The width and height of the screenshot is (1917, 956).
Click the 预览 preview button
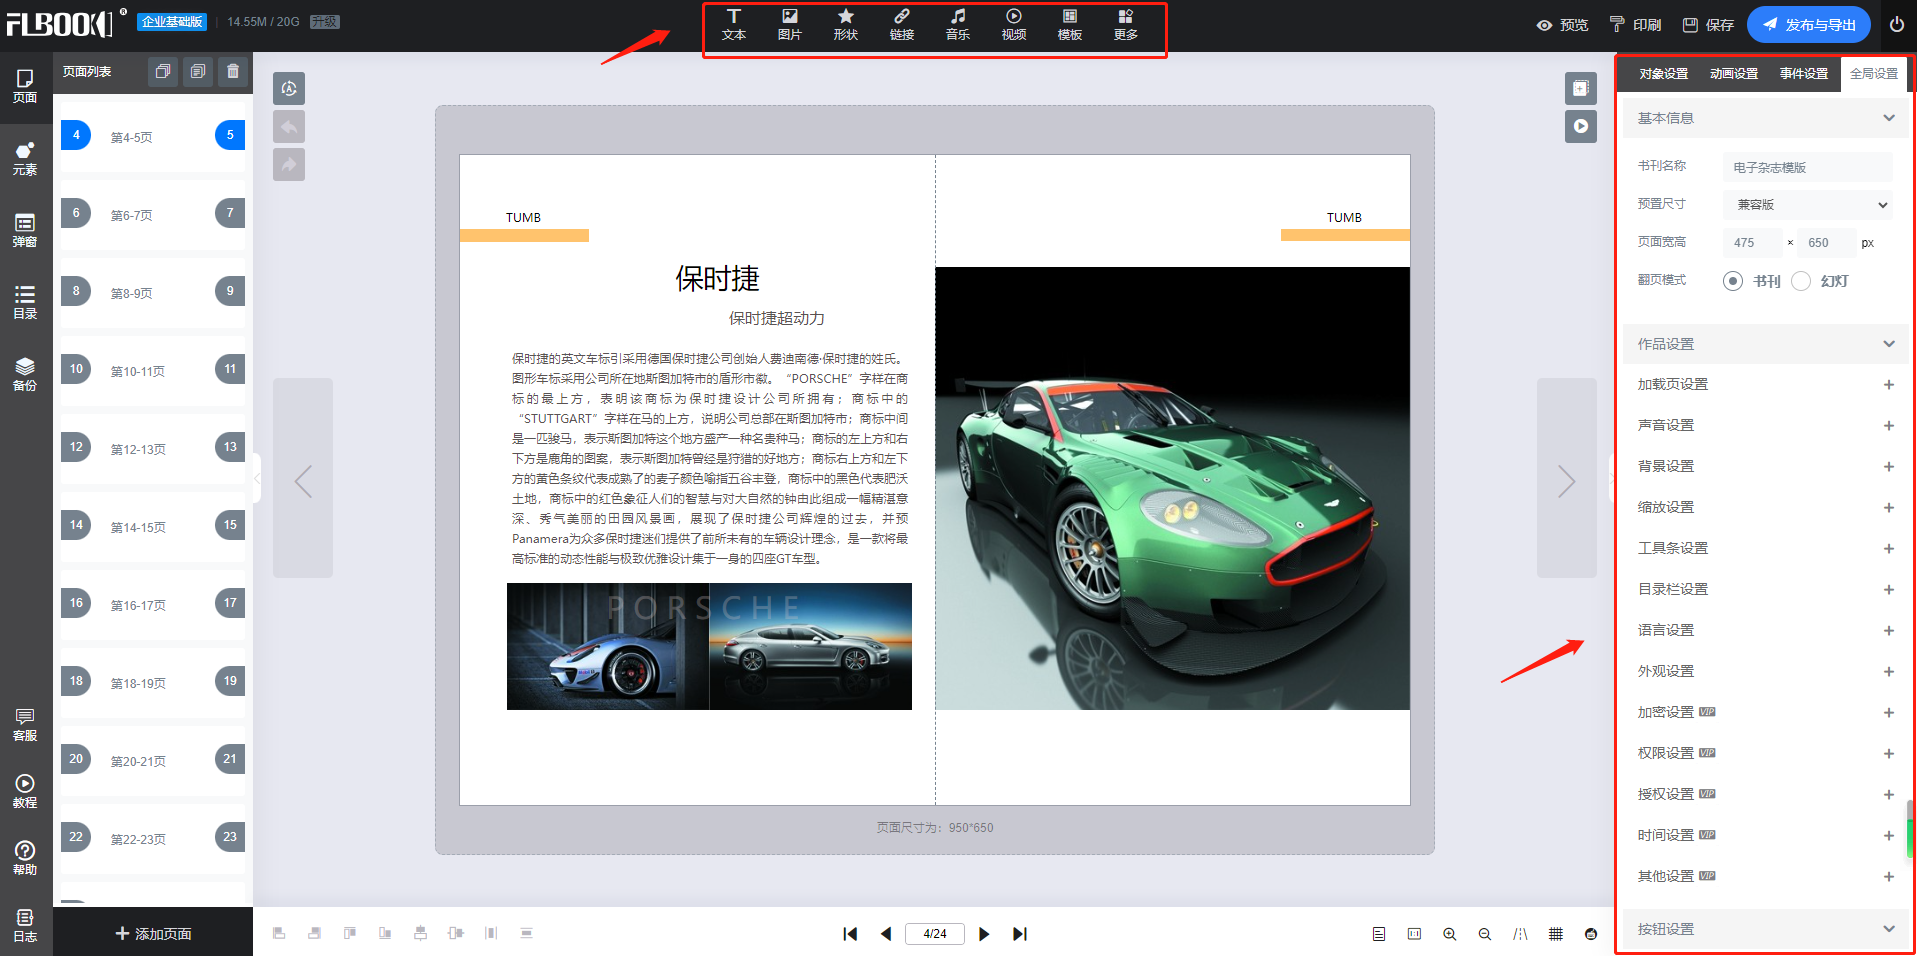pyautogui.click(x=1563, y=25)
